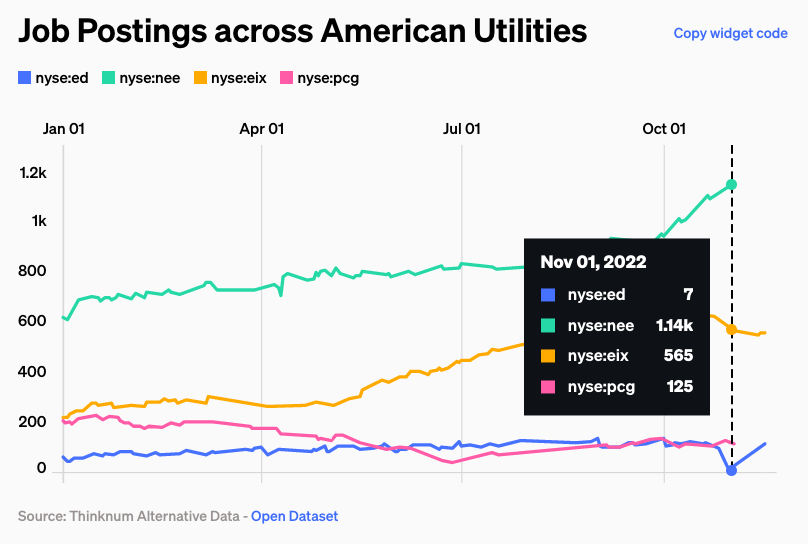The width and height of the screenshot is (808, 544).
Task: Click the orange nyse:eix data point marker
Action: 731,330
